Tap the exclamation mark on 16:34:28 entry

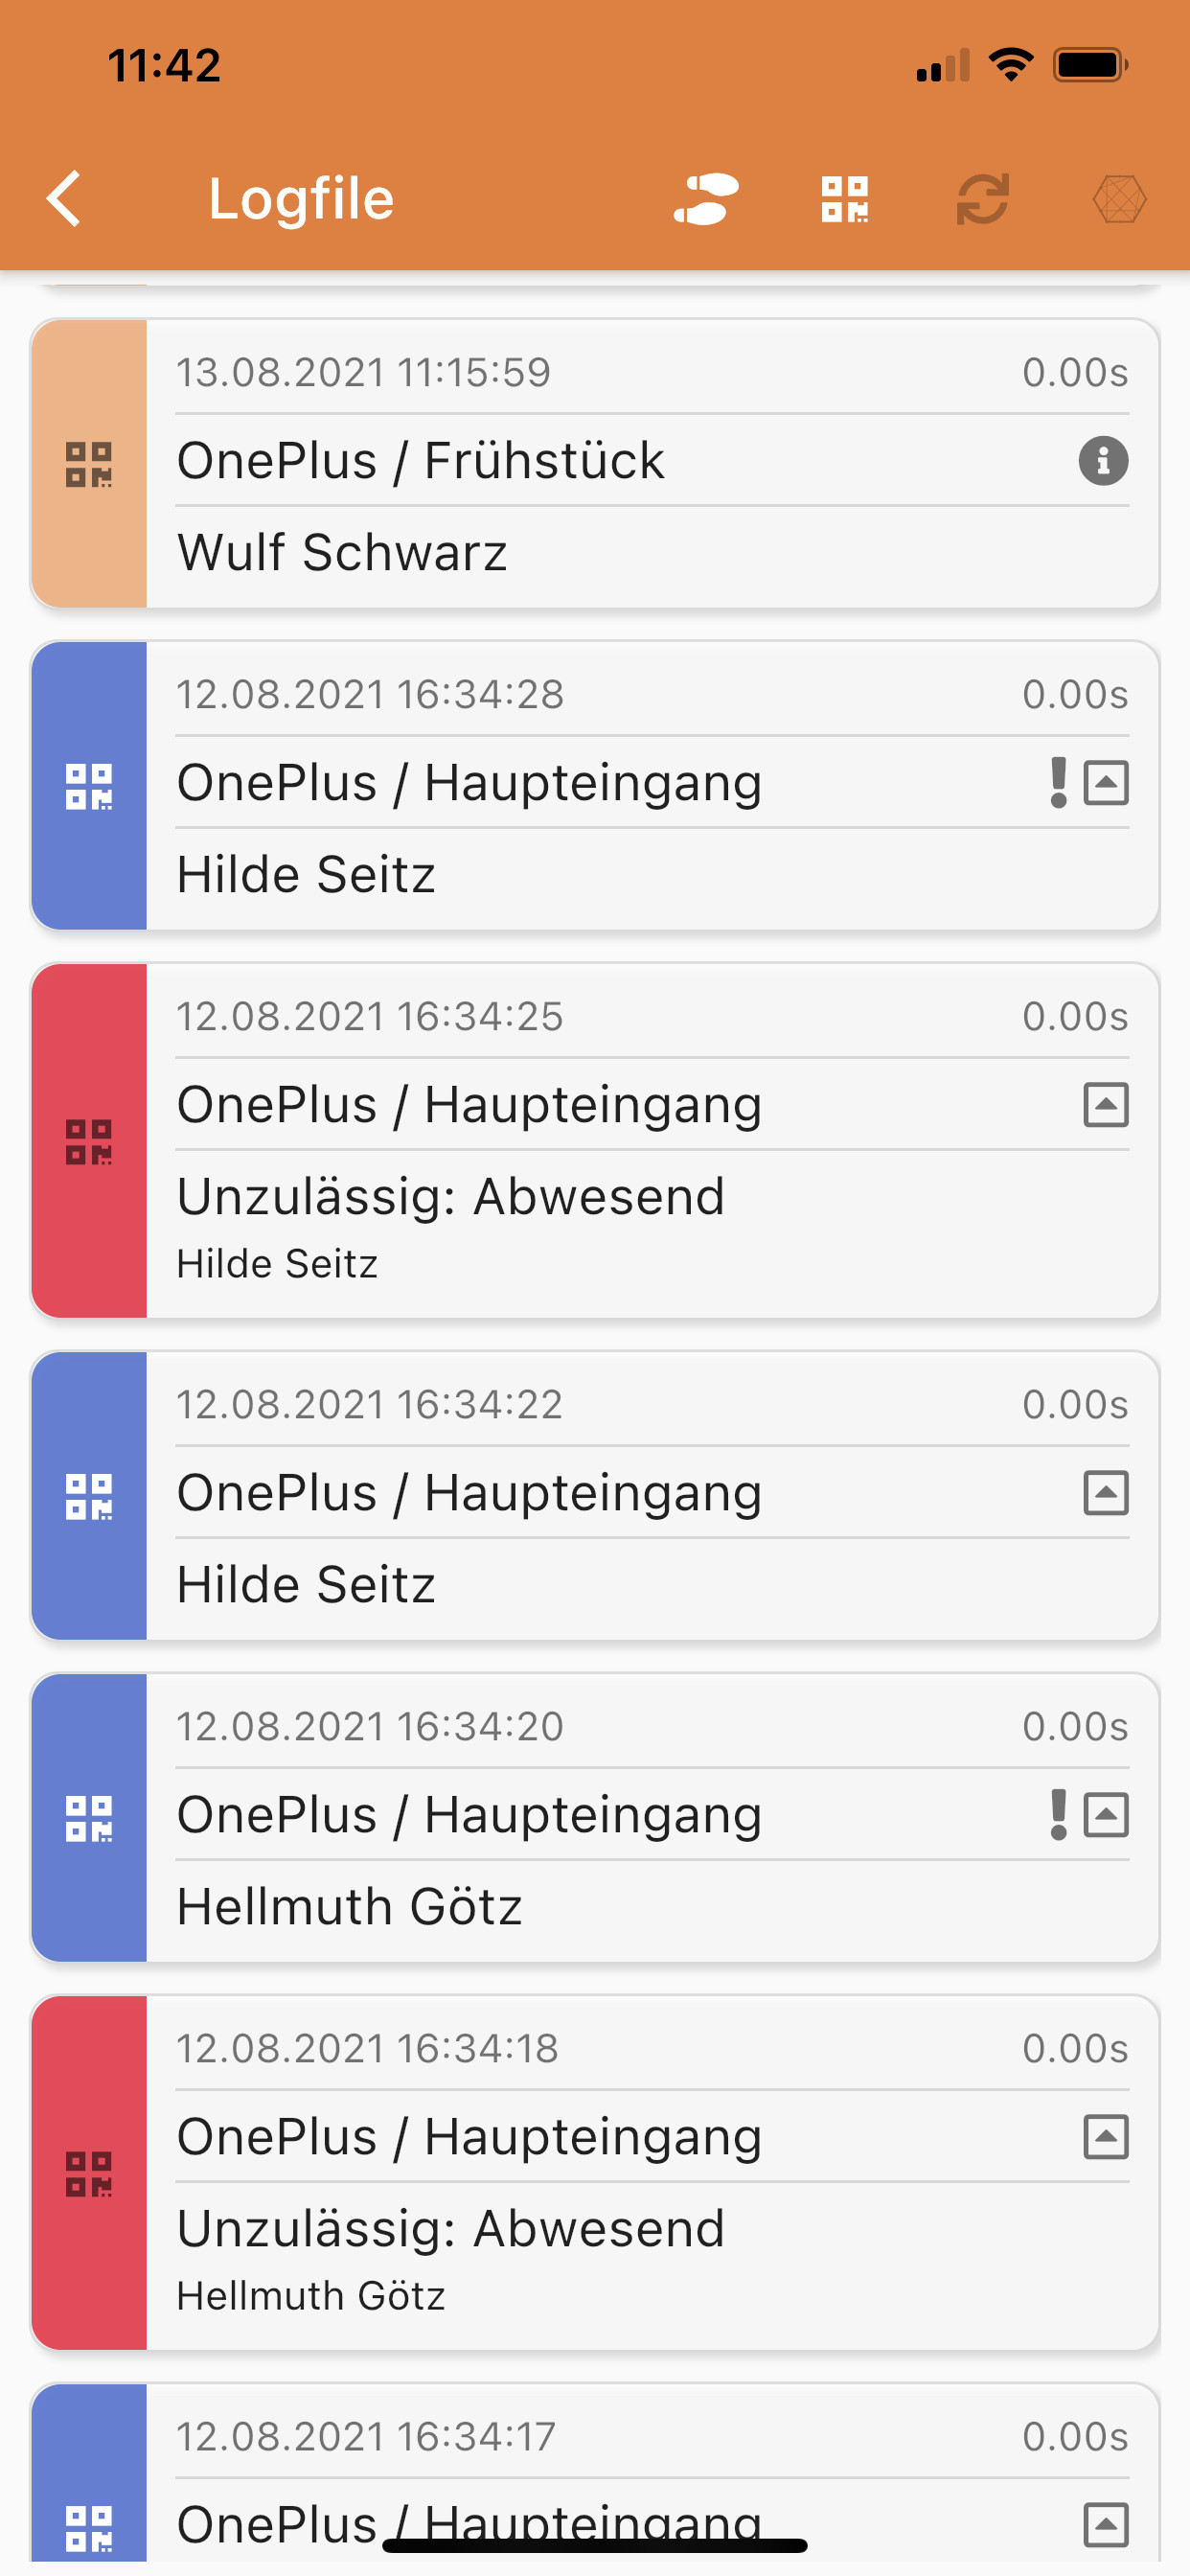[x=1058, y=783]
